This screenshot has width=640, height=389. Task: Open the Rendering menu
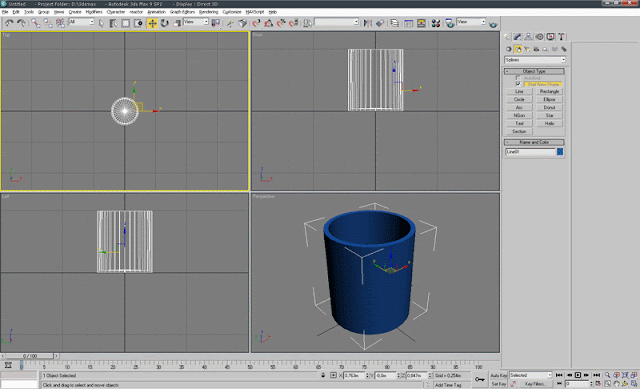point(209,12)
